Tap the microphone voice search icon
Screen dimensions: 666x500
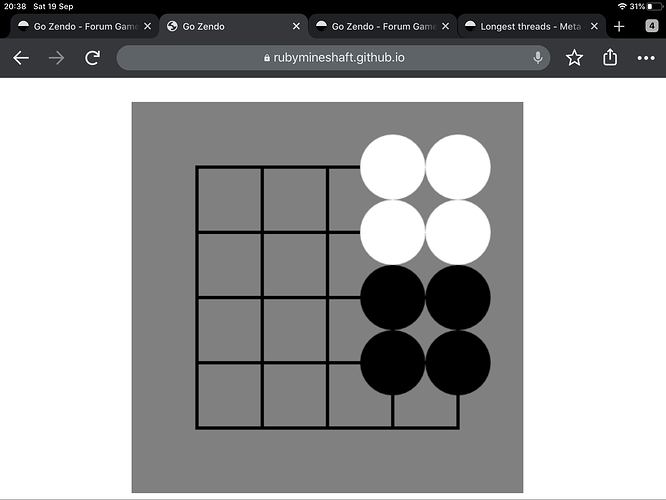[x=538, y=57]
